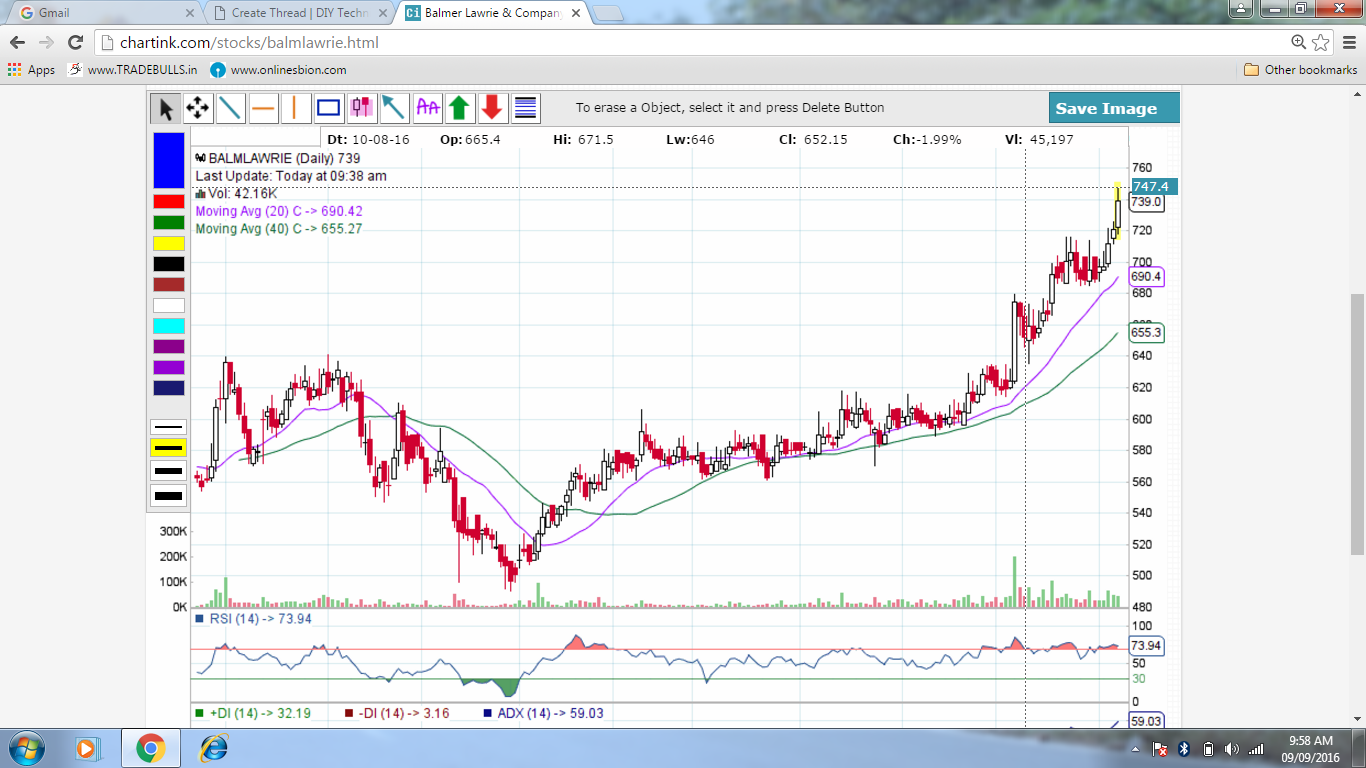Open Chrome from the taskbar
This screenshot has width=1366, height=768.
[150, 748]
